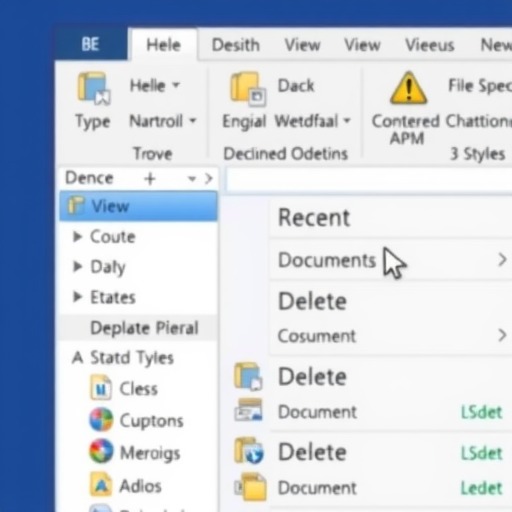Open the BE tab
Screen dimensions: 512x512
tap(90, 44)
